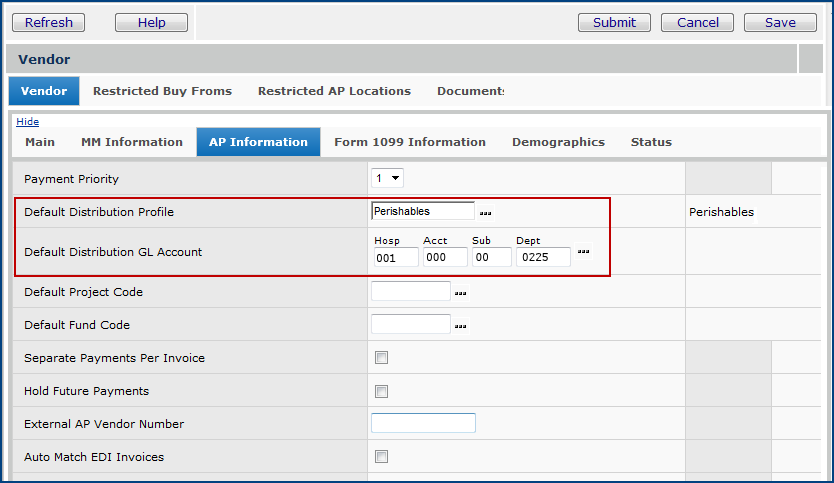
Task: Open the Form 1099 Information tab
Action: pyautogui.click(x=410, y=142)
